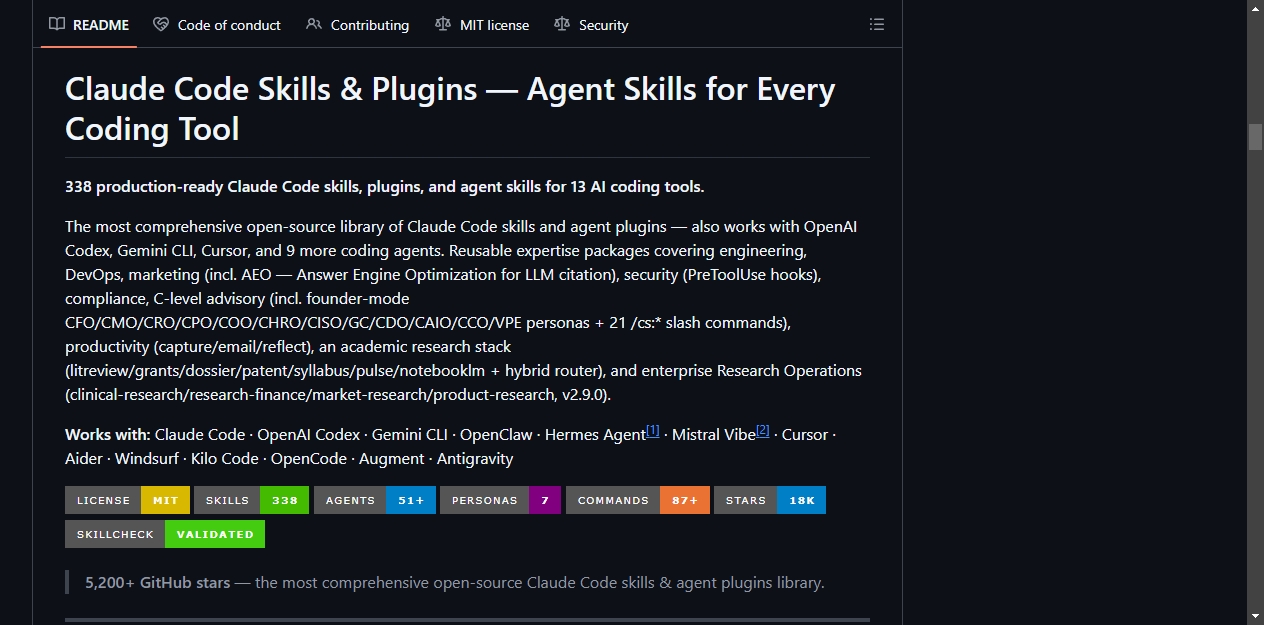
Task: Click the PERSONAS 7 badge
Action: click(500, 500)
